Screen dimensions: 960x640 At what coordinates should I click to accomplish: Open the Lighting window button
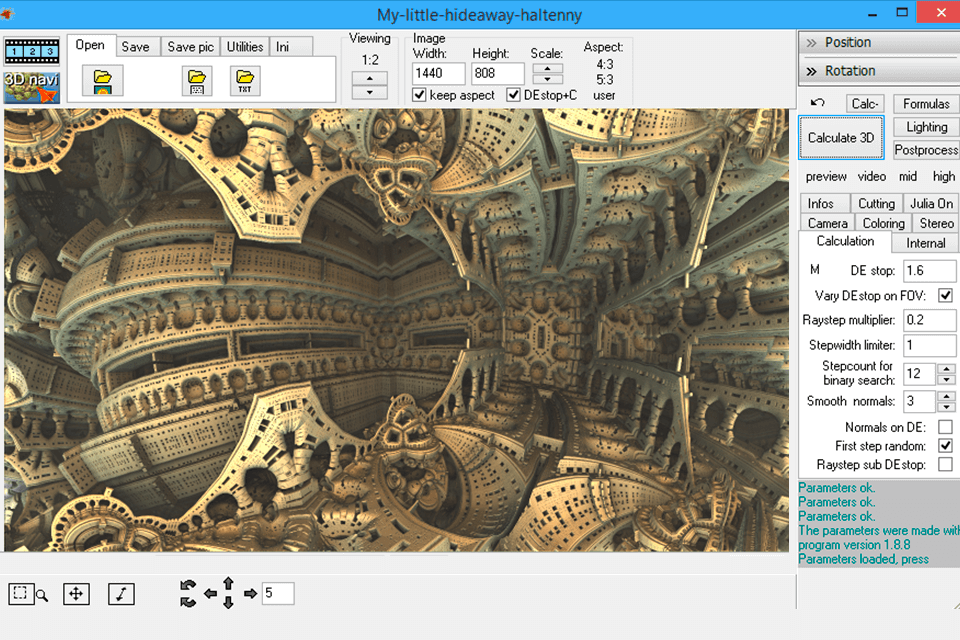926,127
